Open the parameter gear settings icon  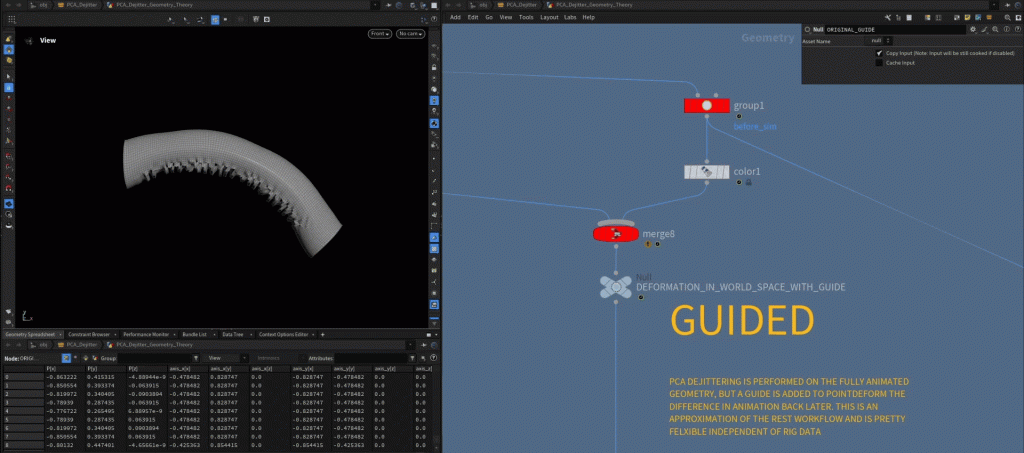click(x=971, y=30)
